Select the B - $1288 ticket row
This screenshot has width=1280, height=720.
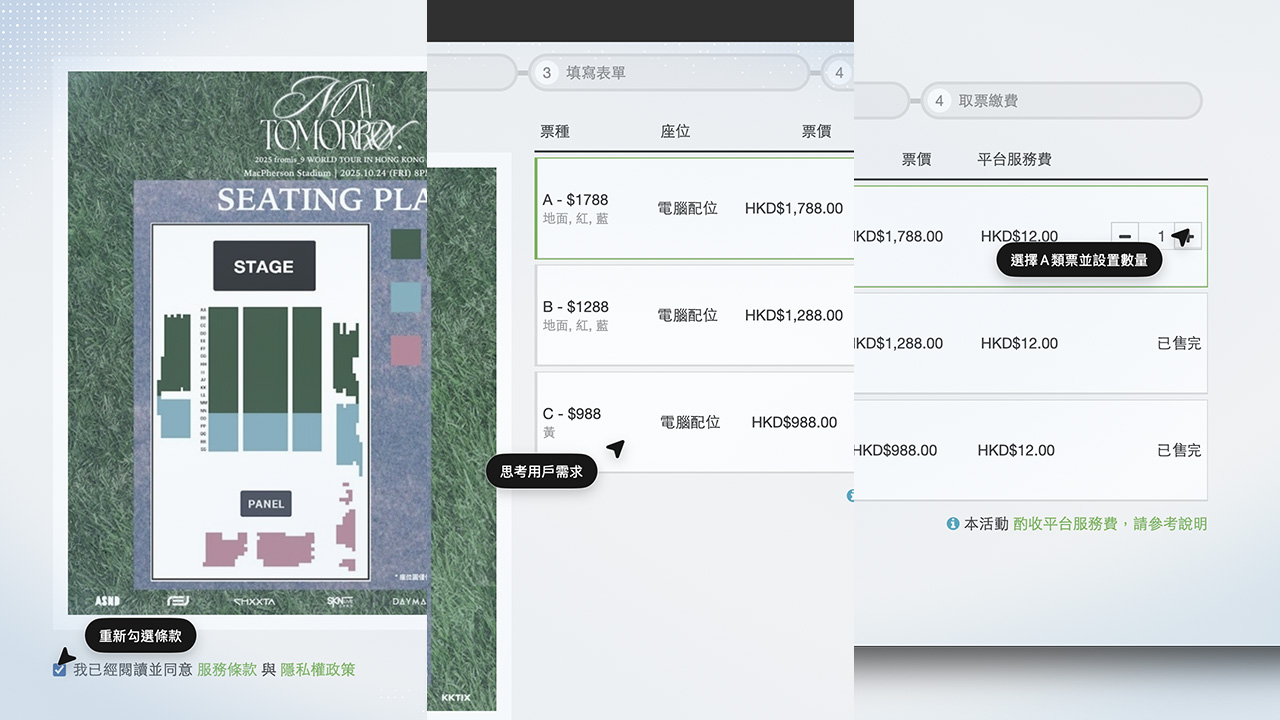pos(690,315)
